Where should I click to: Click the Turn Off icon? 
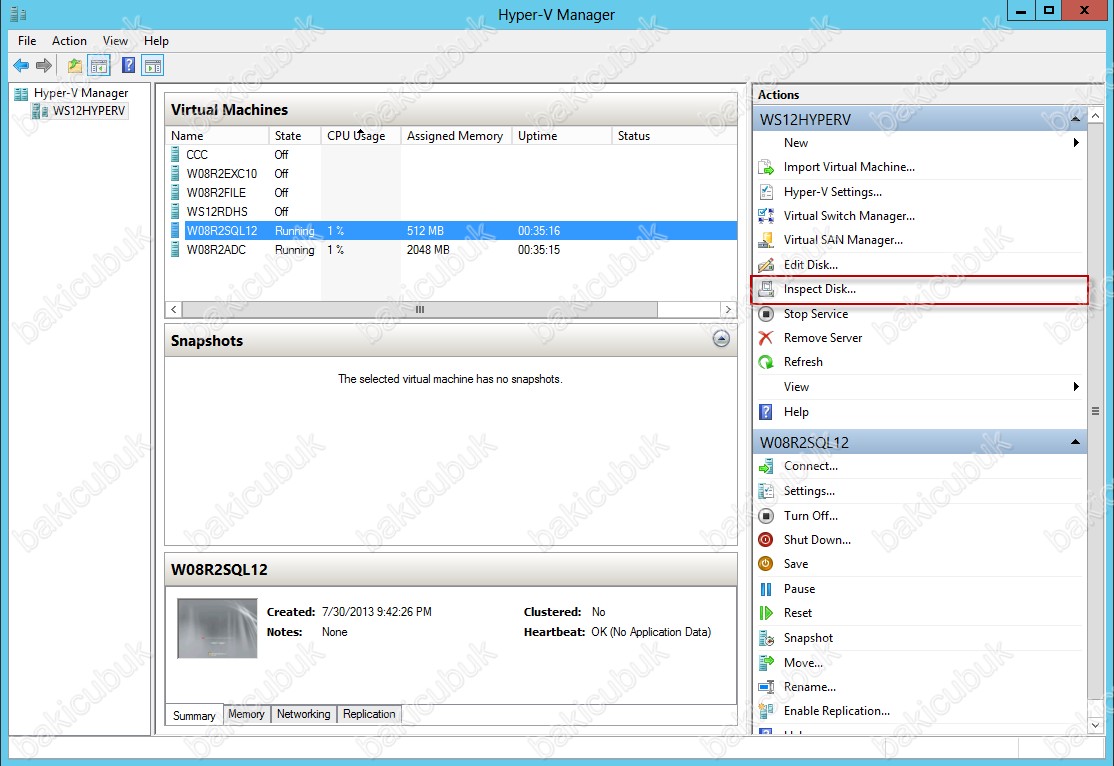pyautogui.click(x=766, y=516)
